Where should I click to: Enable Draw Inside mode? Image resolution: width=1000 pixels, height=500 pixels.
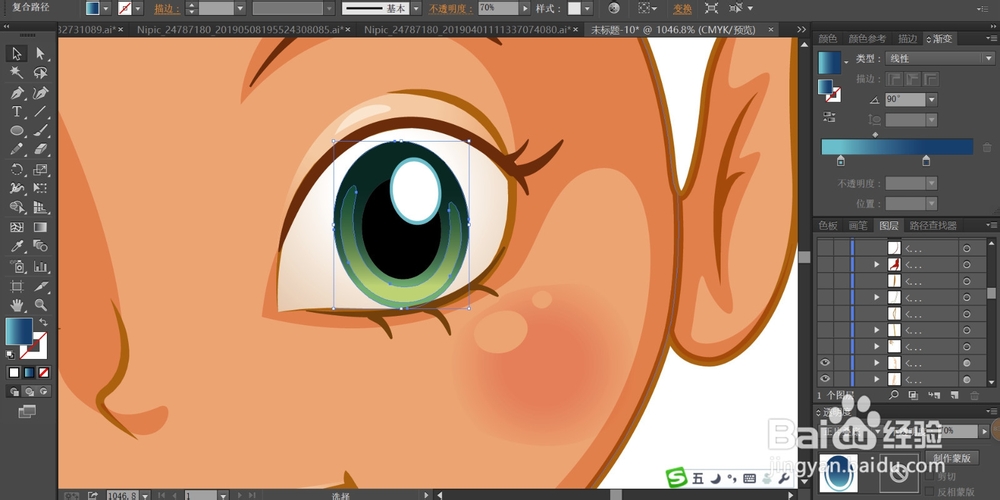[x=43, y=392]
